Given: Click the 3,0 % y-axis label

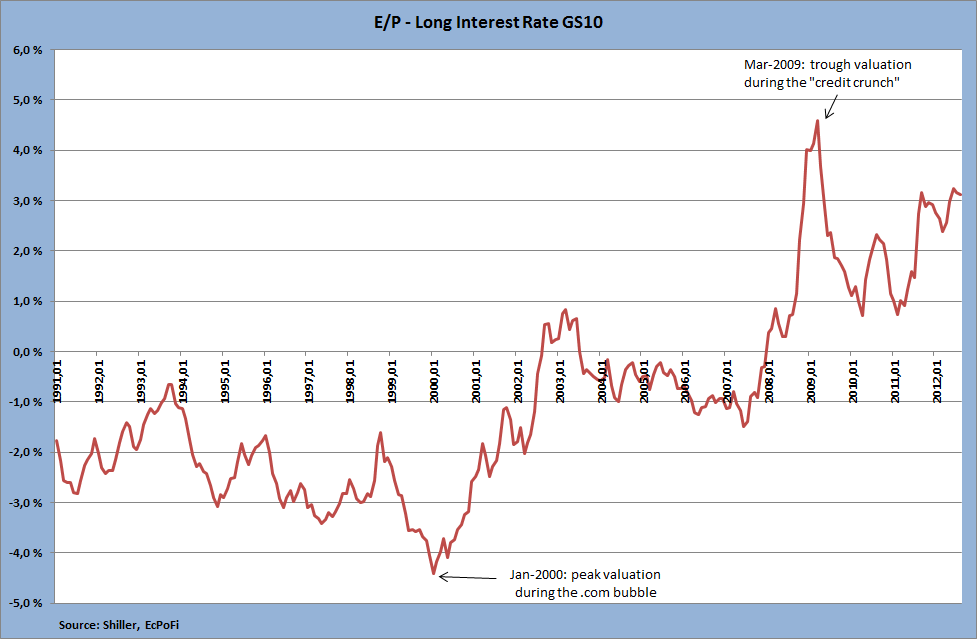Looking at the screenshot, I should point(27,201).
